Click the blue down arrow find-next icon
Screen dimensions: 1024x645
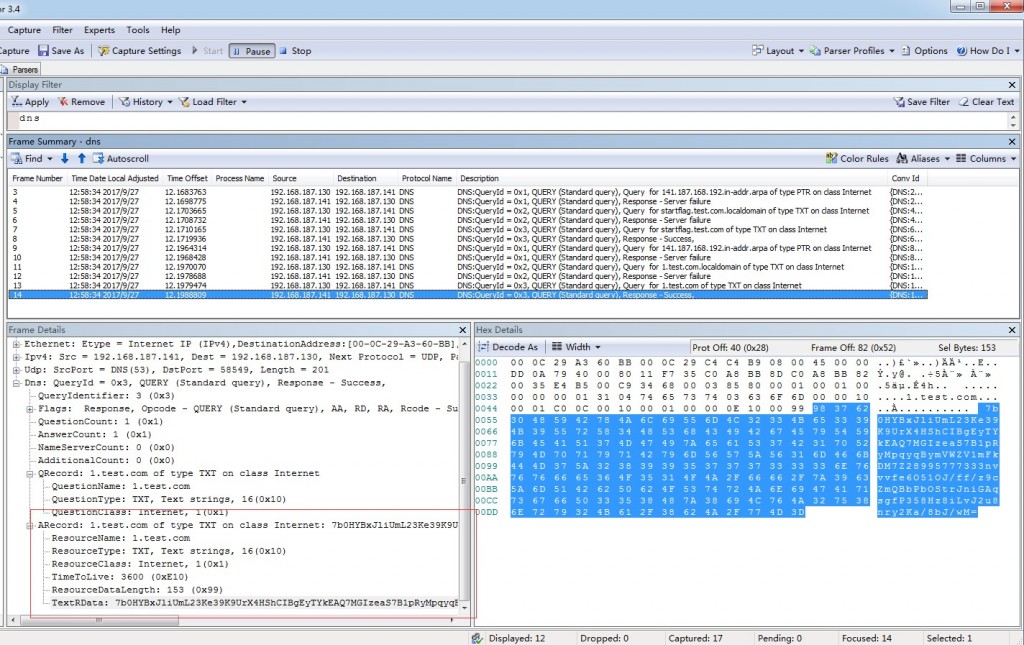[x=65, y=159]
